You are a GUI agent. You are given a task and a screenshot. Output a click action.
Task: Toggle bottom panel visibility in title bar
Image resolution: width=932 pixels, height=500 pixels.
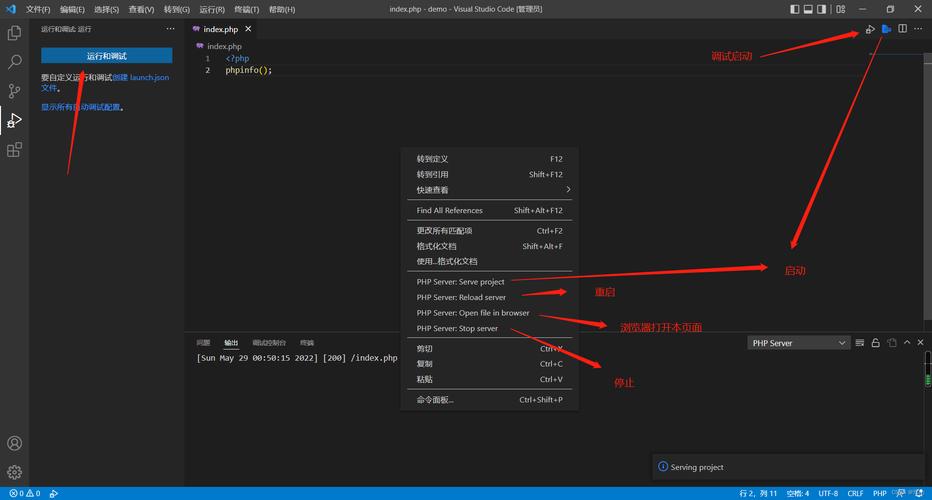pos(808,9)
